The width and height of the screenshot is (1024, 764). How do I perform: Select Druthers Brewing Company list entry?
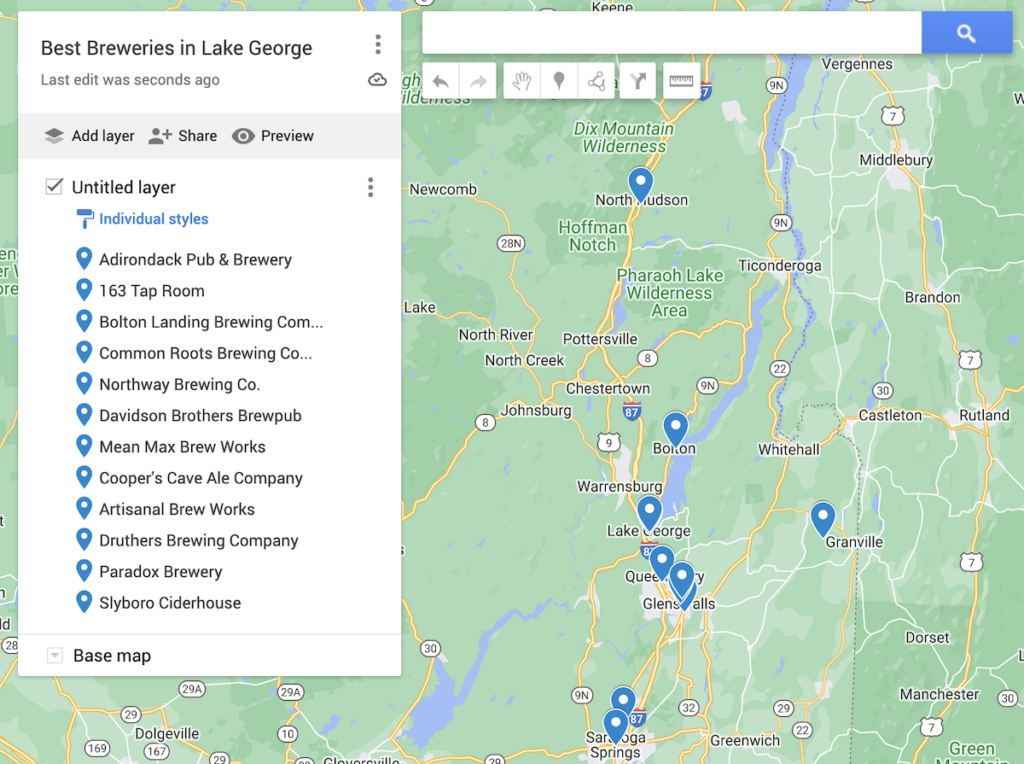click(199, 540)
